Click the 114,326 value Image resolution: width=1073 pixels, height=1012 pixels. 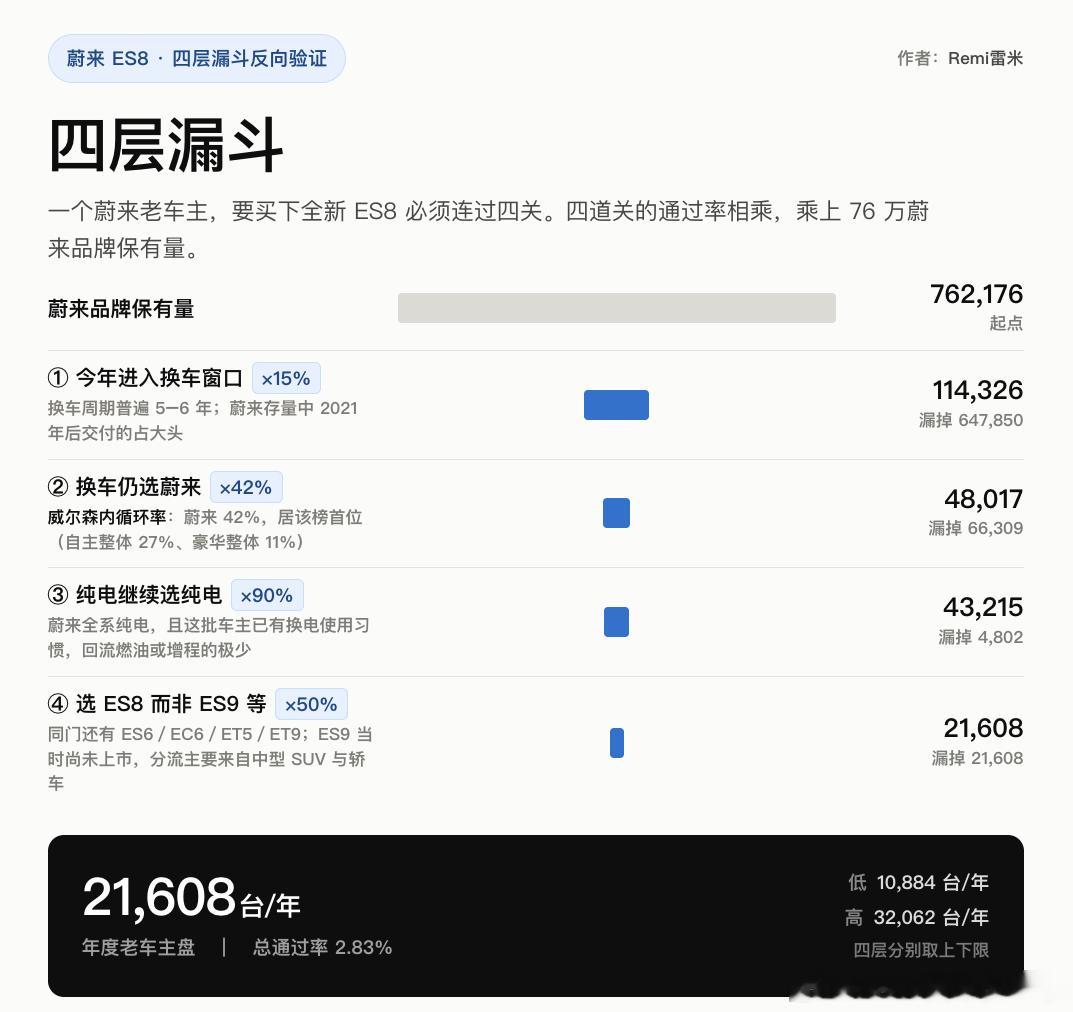point(977,391)
